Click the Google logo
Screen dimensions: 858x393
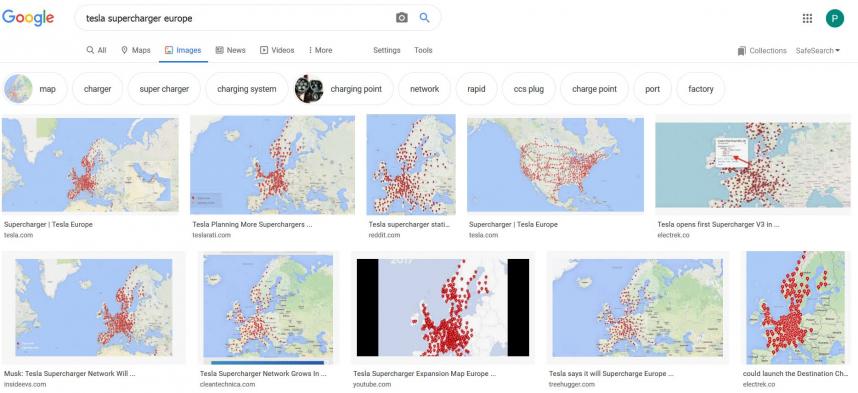coord(28,18)
